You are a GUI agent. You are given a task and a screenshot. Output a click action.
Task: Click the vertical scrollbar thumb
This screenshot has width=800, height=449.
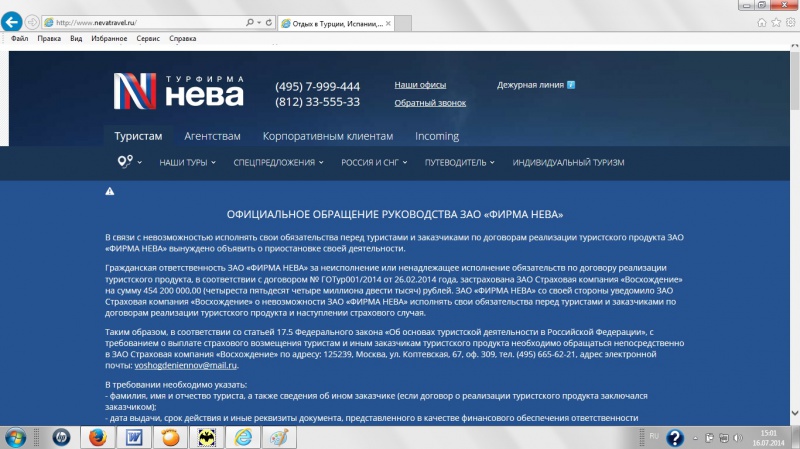click(x=794, y=80)
